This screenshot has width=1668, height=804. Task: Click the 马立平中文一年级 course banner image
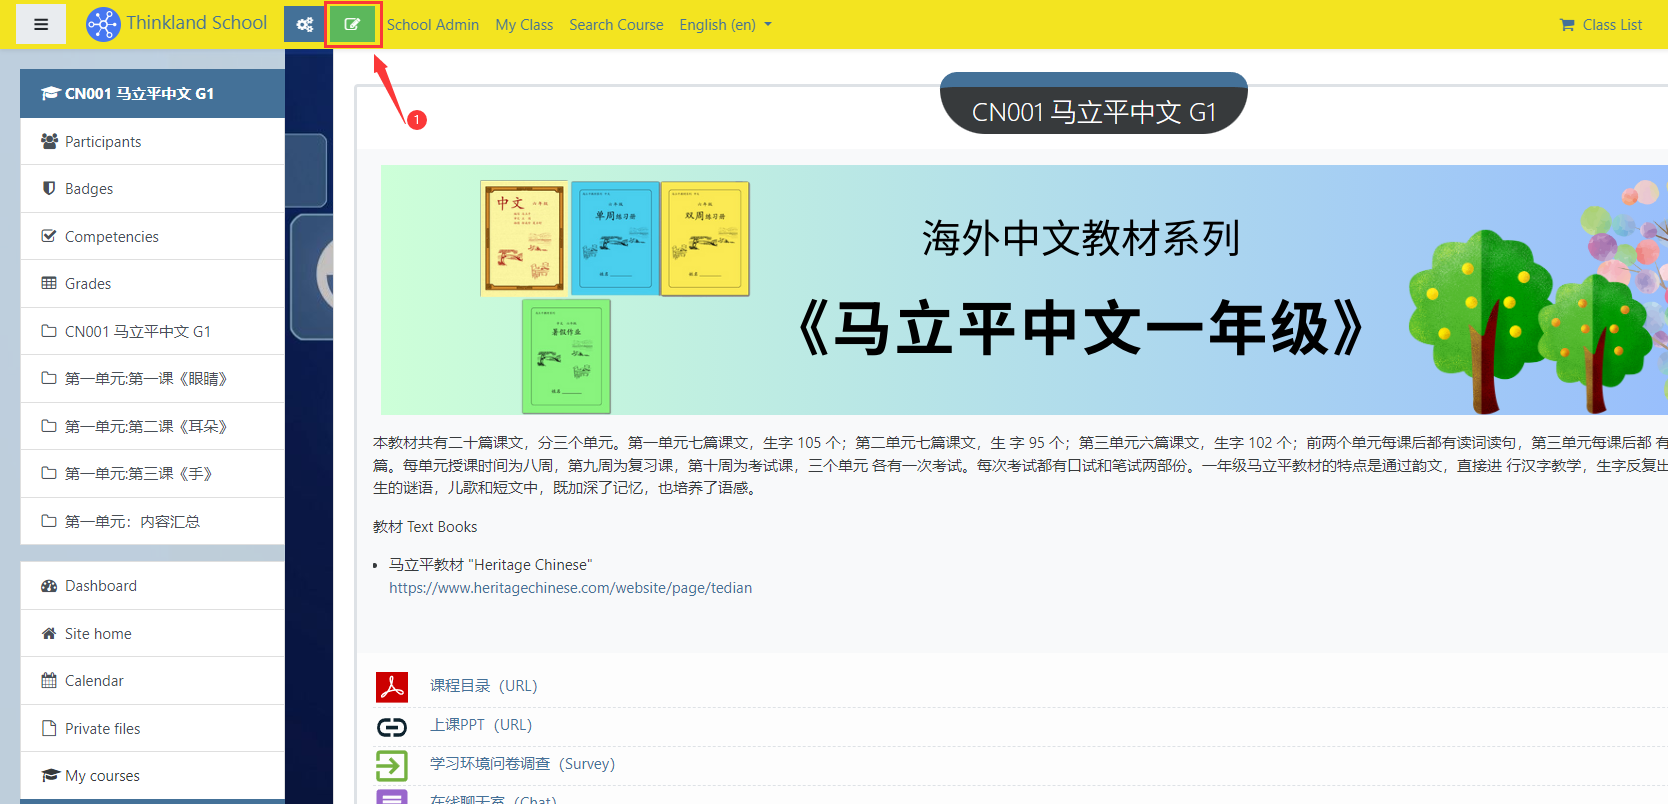1020,290
